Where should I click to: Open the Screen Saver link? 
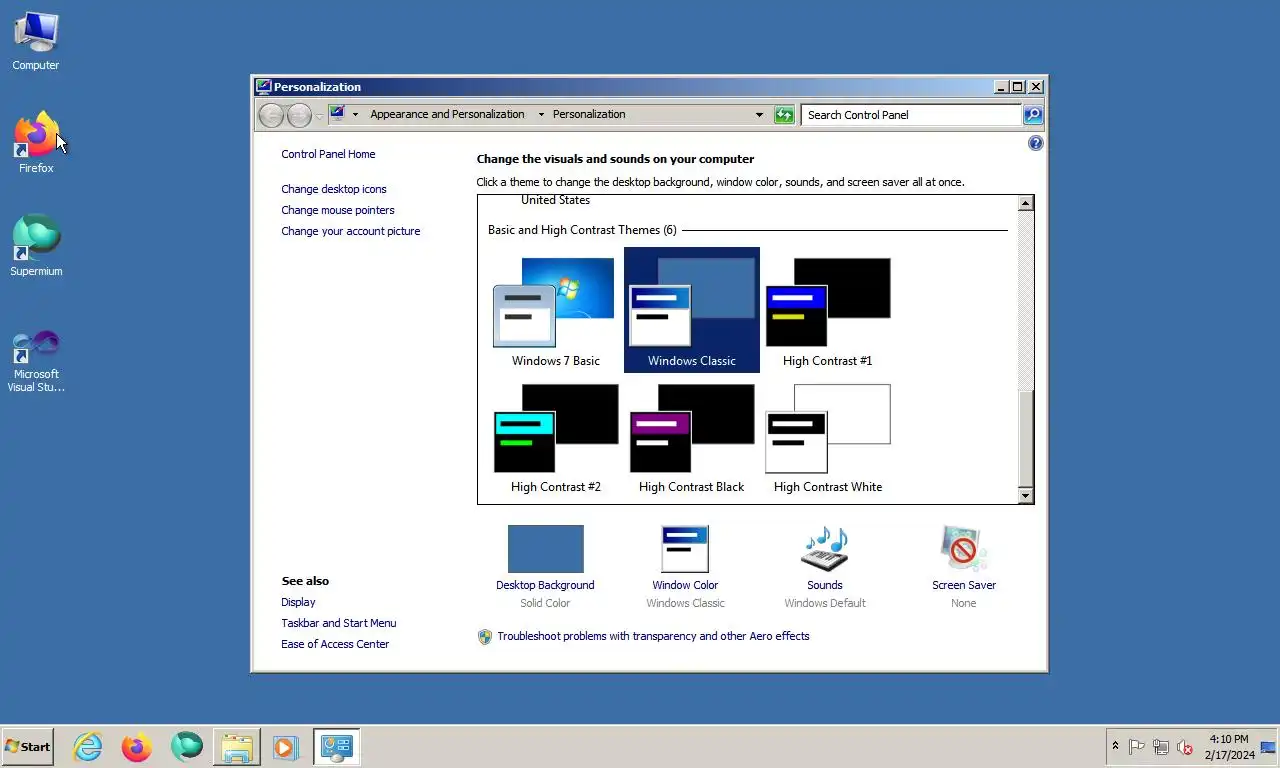click(x=964, y=585)
